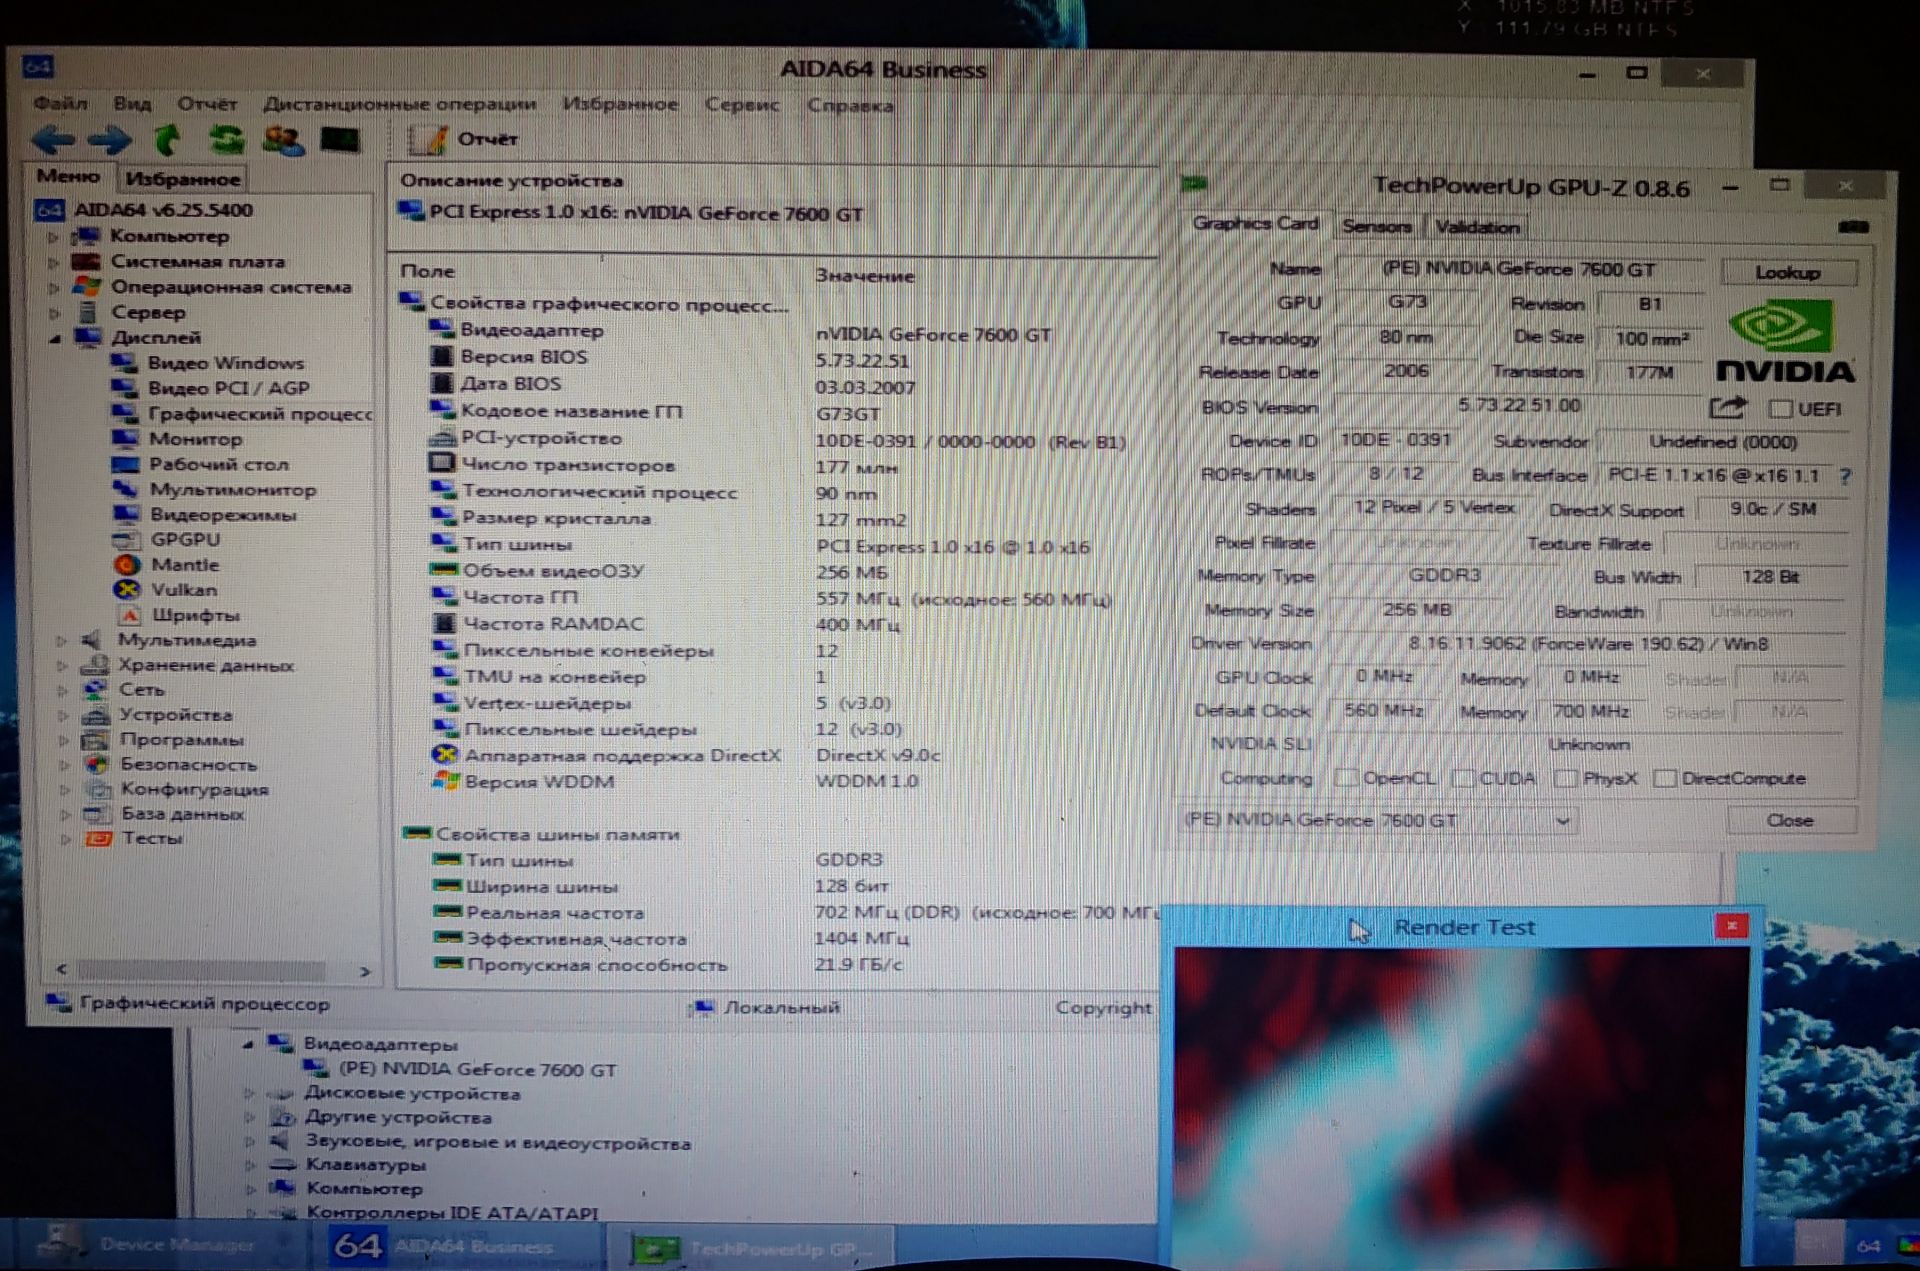Toggle the DirectCompute checkbox
1920x1271 pixels.
1665,778
